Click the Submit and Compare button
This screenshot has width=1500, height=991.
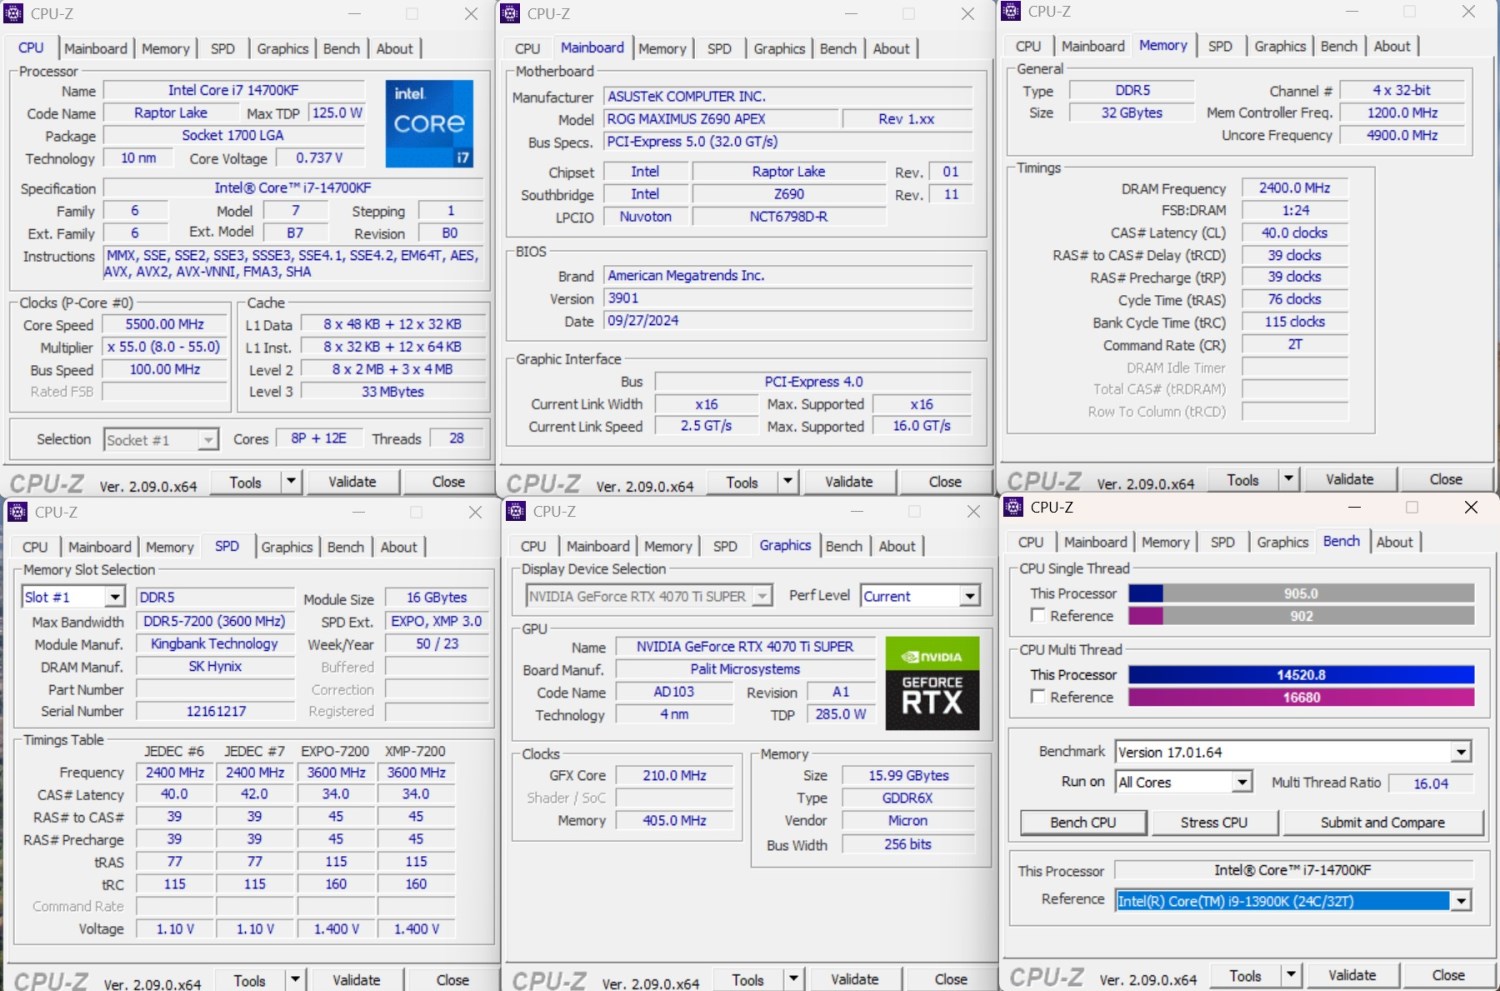pos(1382,822)
